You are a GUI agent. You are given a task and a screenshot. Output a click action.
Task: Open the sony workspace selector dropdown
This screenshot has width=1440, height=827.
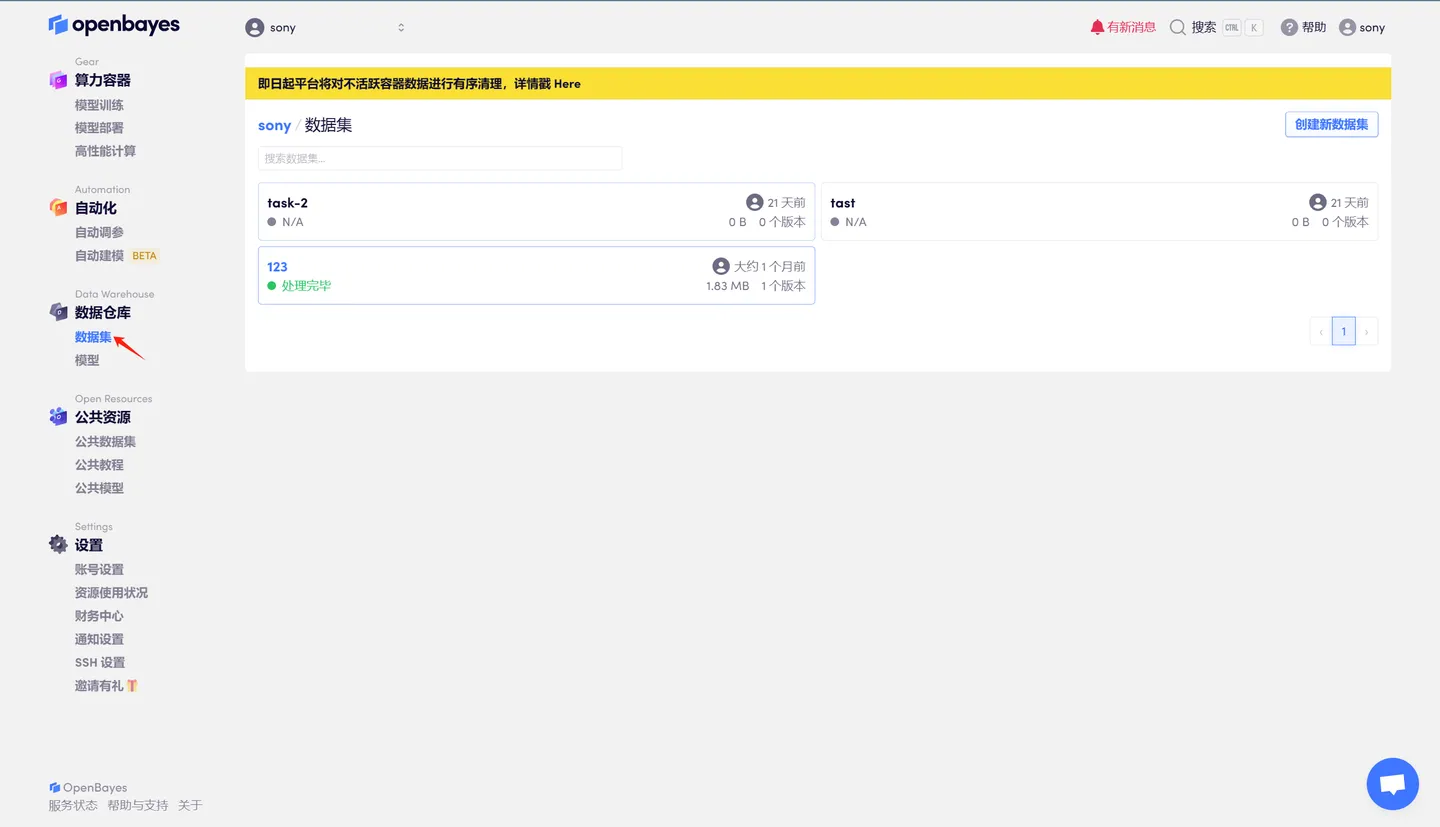point(327,27)
